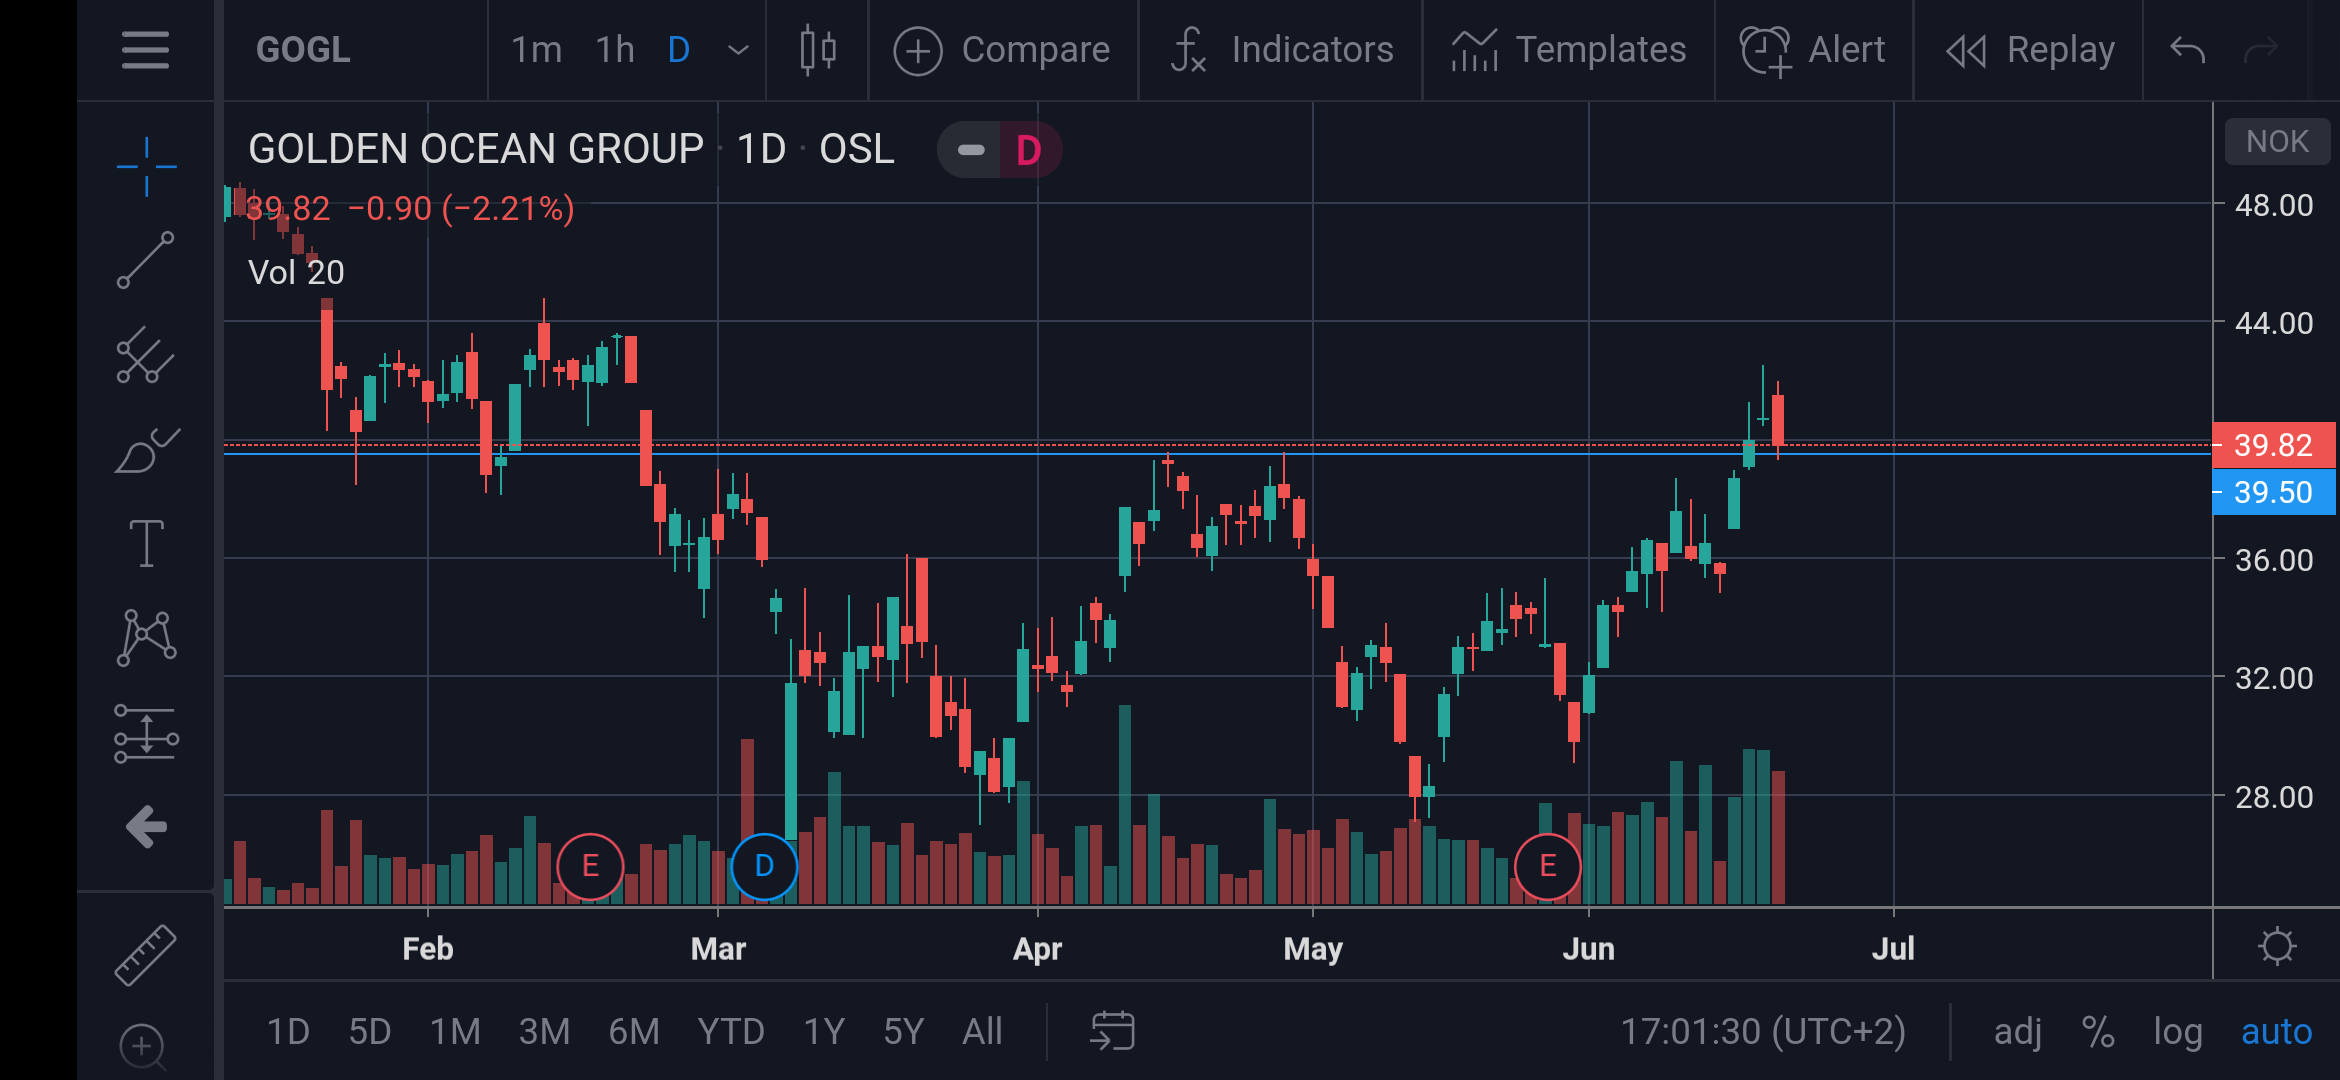Open the hamburger menu
2340x1080 pixels.
point(145,50)
